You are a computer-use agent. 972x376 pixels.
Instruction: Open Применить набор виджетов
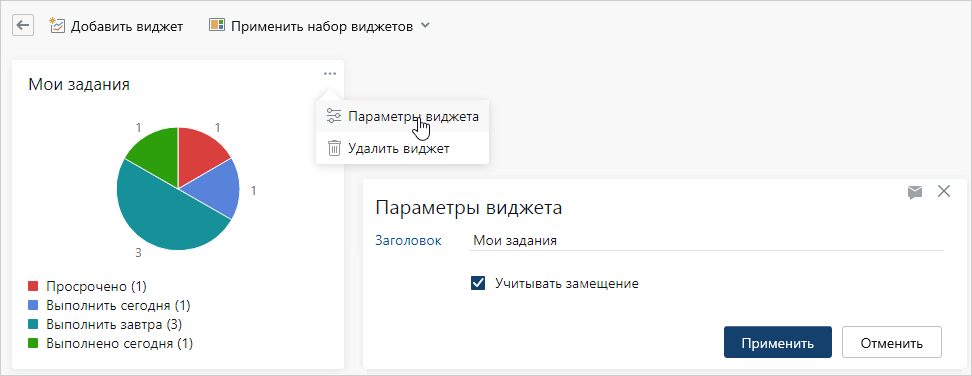pyautogui.click(x=322, y=27)
